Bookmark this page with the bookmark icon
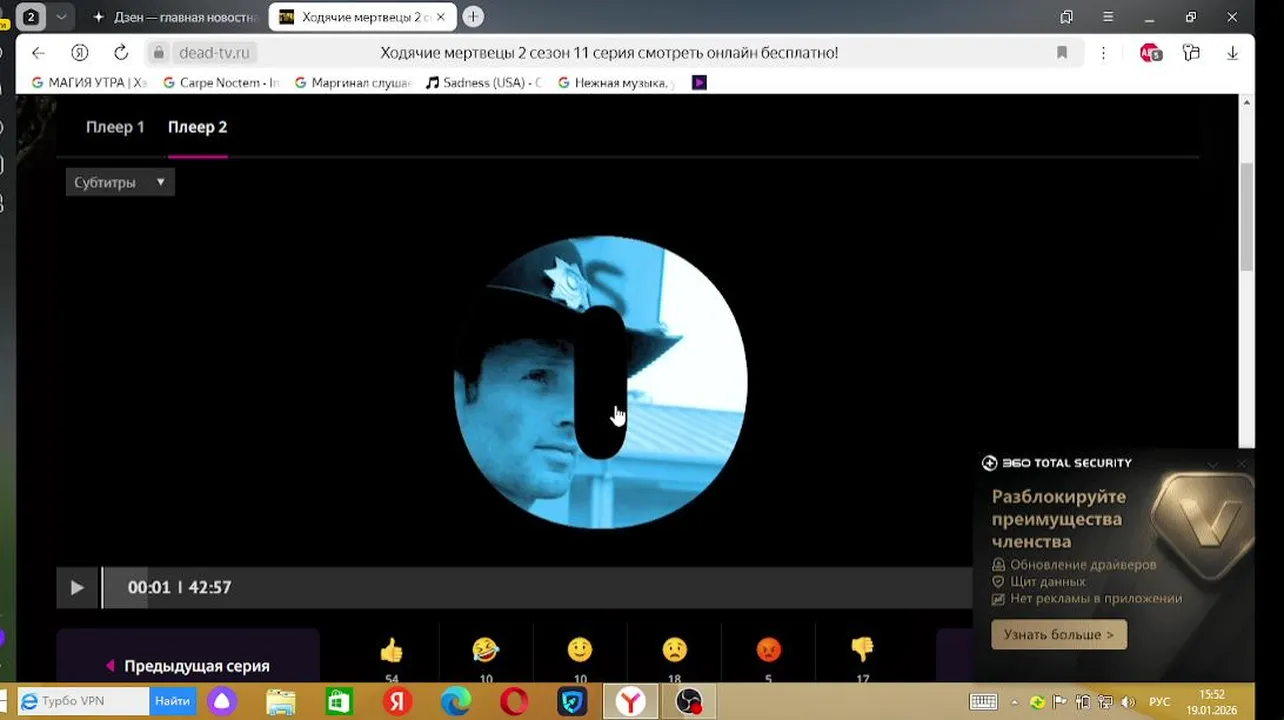 (1062, 53)
